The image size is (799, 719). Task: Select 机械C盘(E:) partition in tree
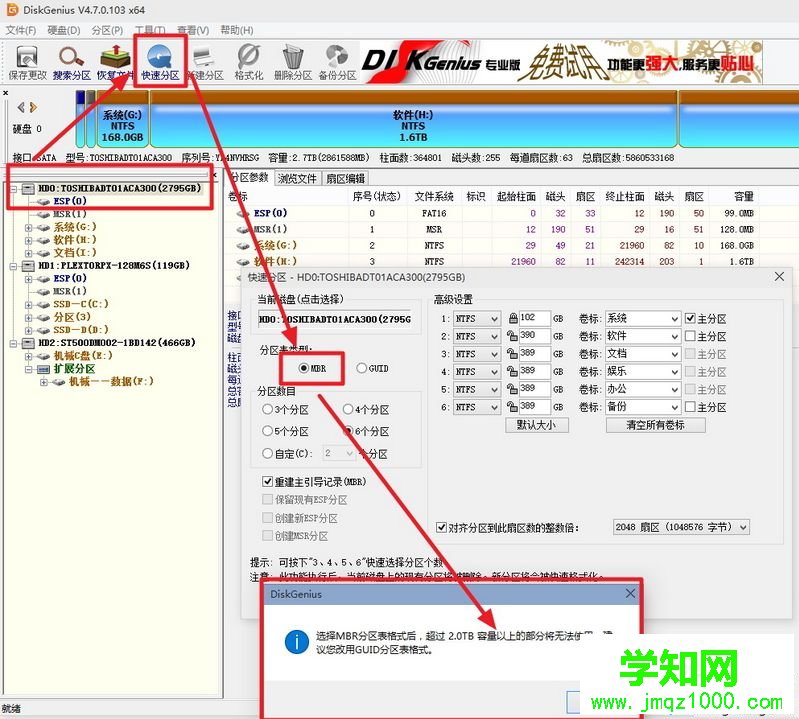click(x=83, y=356)
